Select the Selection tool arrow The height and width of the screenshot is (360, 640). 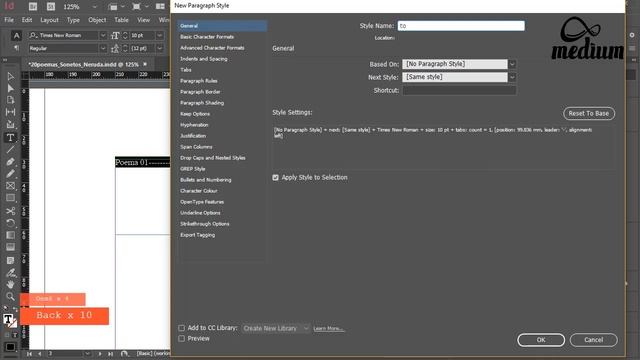(11, 76)
